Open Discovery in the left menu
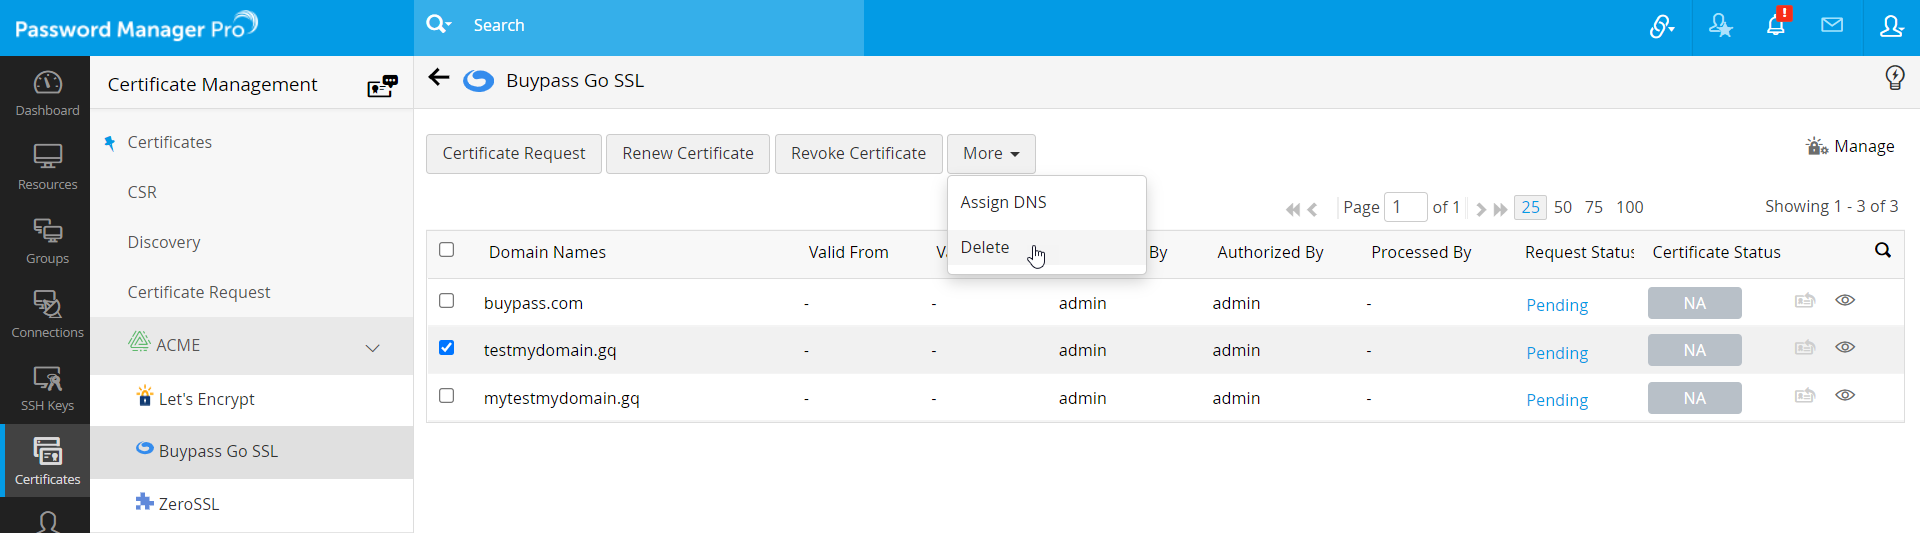Image resolution: width=1920 pixels, height=533 pixels. 164,242
